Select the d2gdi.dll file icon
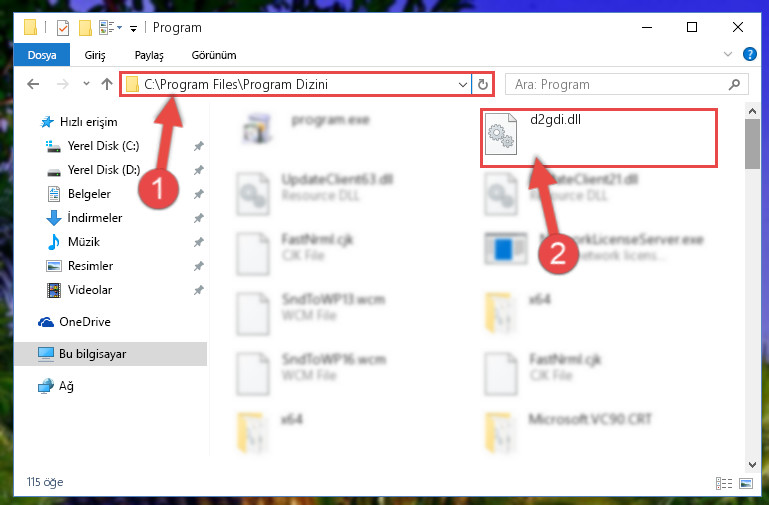 pyautogui.click(x=500, y=133)
